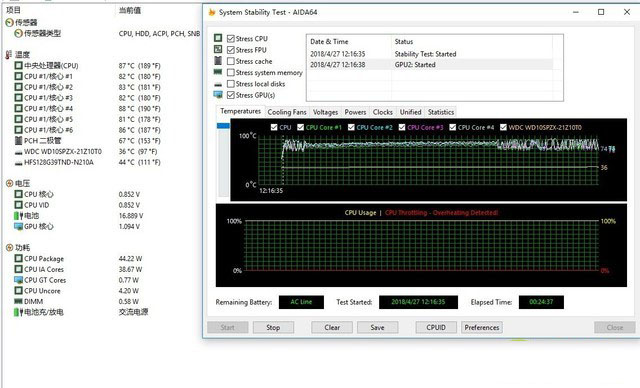Select the 'GPU2: Started' log row
The image size is (640, 388).
point(430,64)
